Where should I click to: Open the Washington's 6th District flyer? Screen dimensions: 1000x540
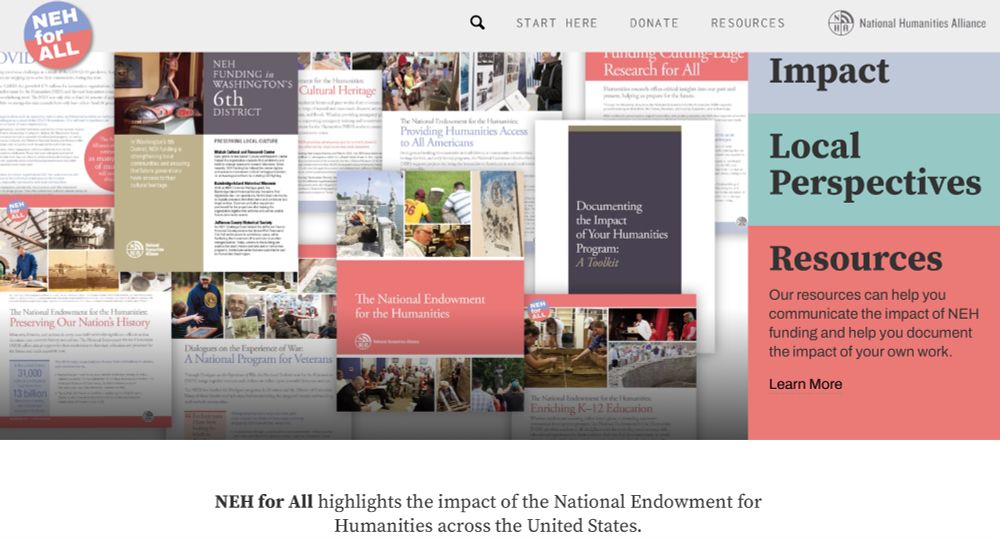click(x=205, y=162)
